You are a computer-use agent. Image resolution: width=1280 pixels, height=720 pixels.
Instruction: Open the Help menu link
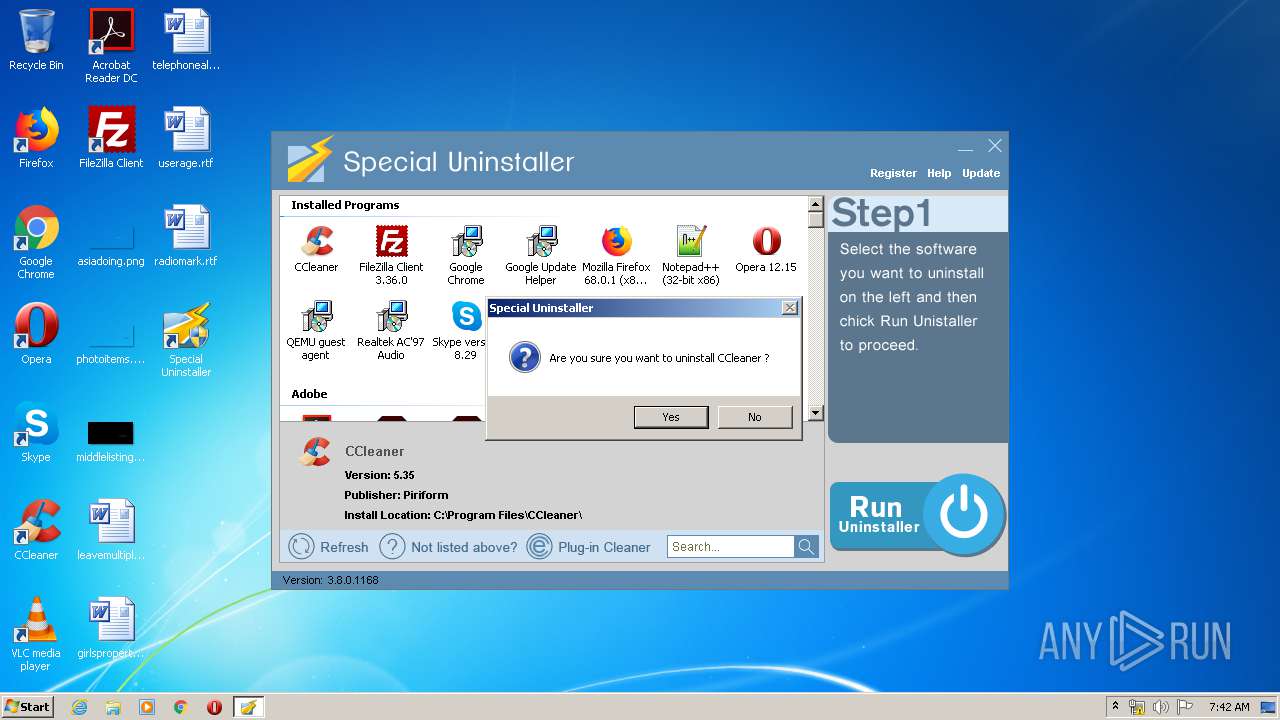coord(939,173)
